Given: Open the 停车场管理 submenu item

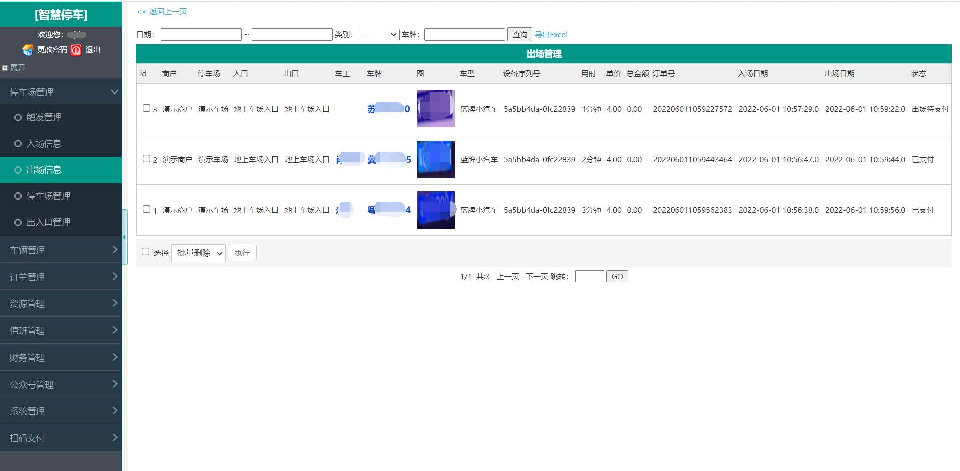Looking at the screenshot, I should tap(61, 196).
